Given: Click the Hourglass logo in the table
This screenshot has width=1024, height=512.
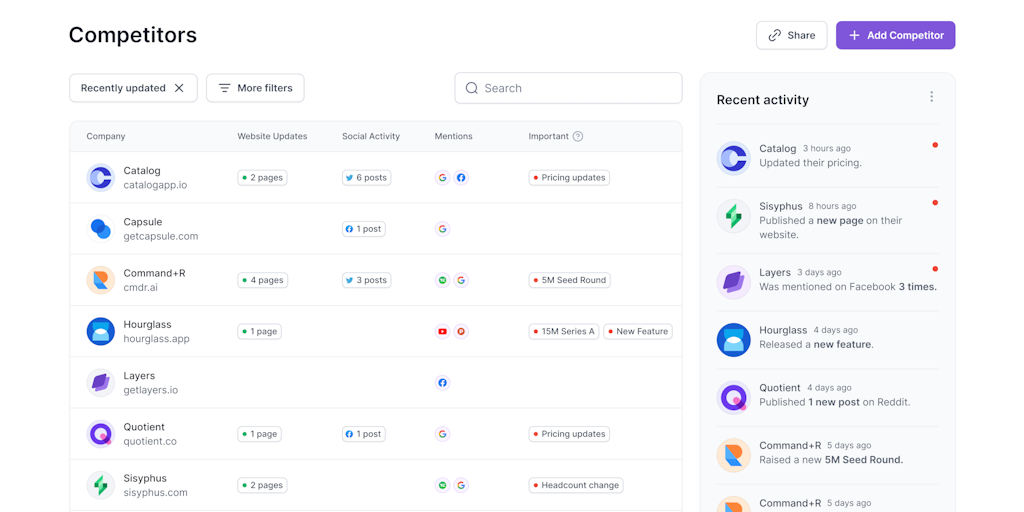Looking at the screenshot, I should tap(100, 331).
